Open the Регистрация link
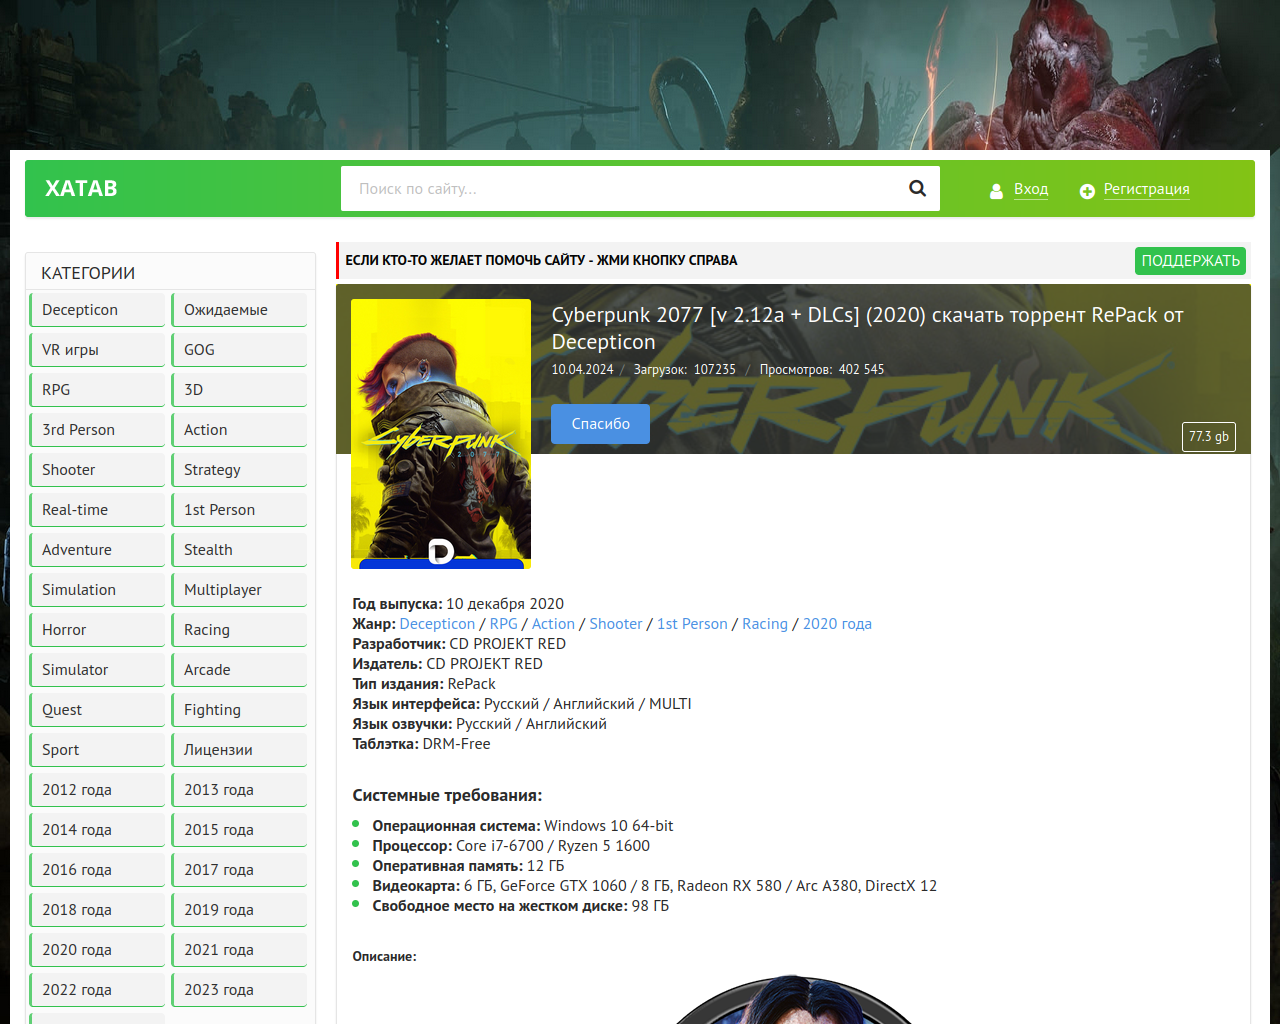 pyautogui.click(x=1147, y=189)
